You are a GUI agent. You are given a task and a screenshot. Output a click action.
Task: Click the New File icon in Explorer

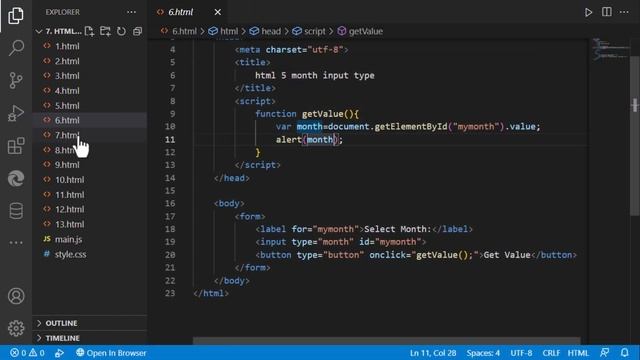89,31
